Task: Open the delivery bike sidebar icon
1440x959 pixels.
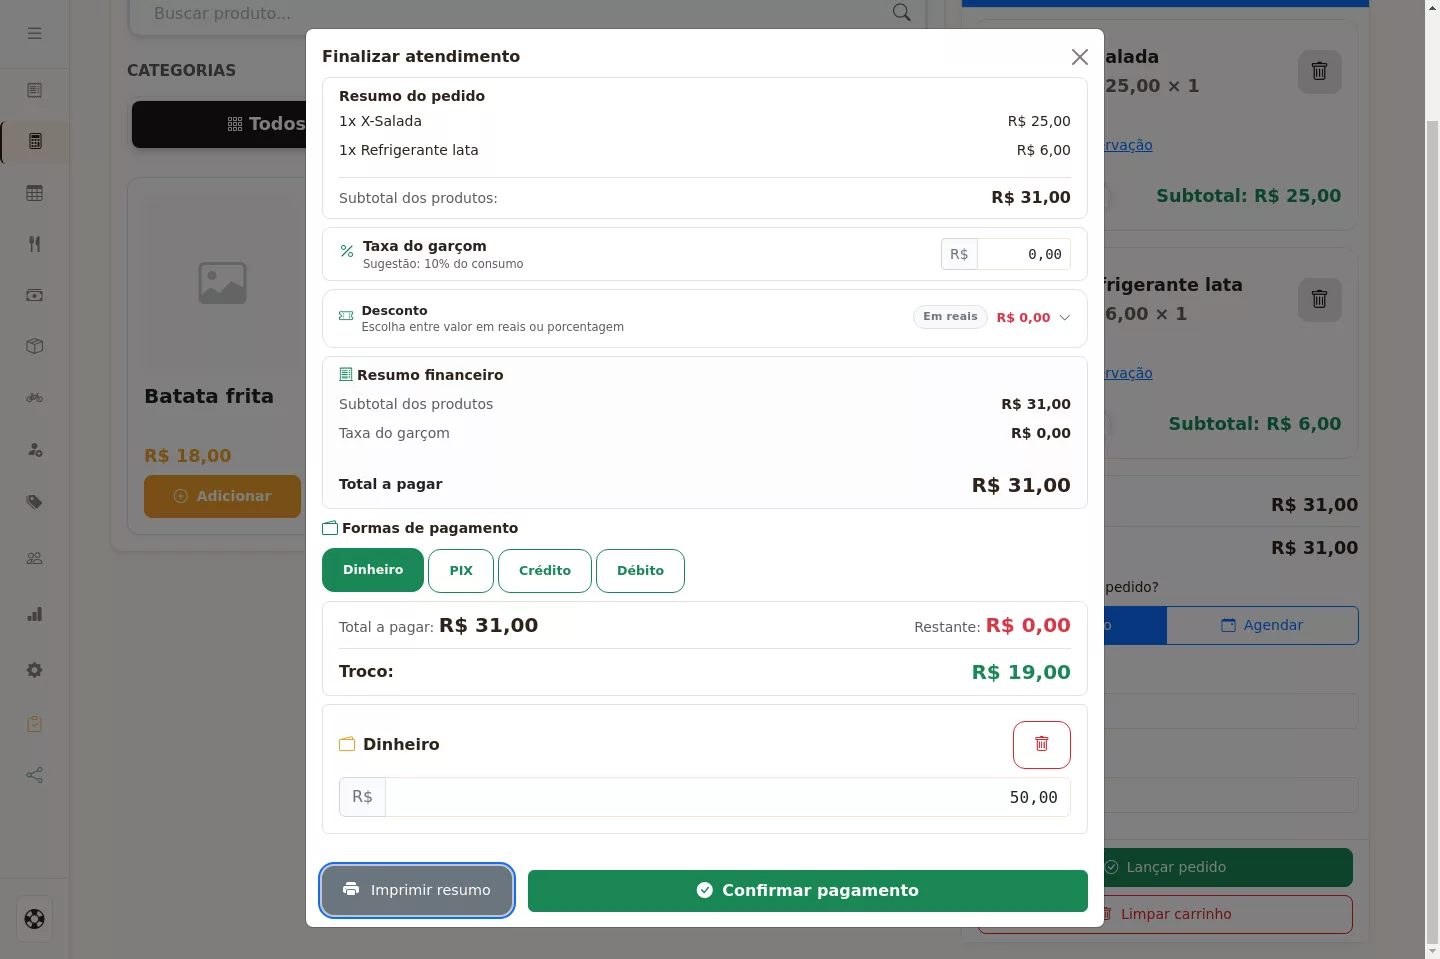Action: click(35, 397)
